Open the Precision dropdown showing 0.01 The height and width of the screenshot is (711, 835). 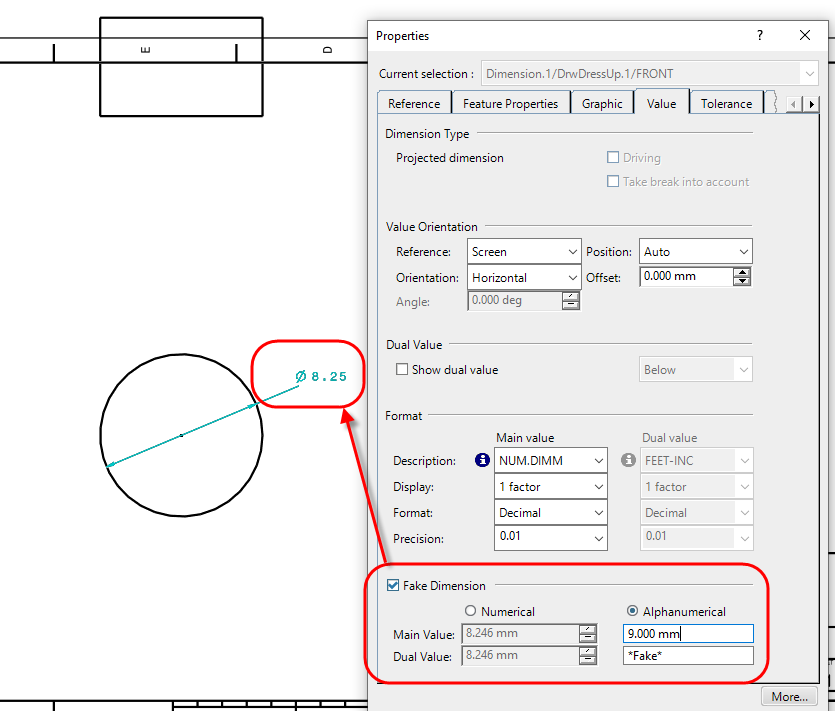coord(551,538)
